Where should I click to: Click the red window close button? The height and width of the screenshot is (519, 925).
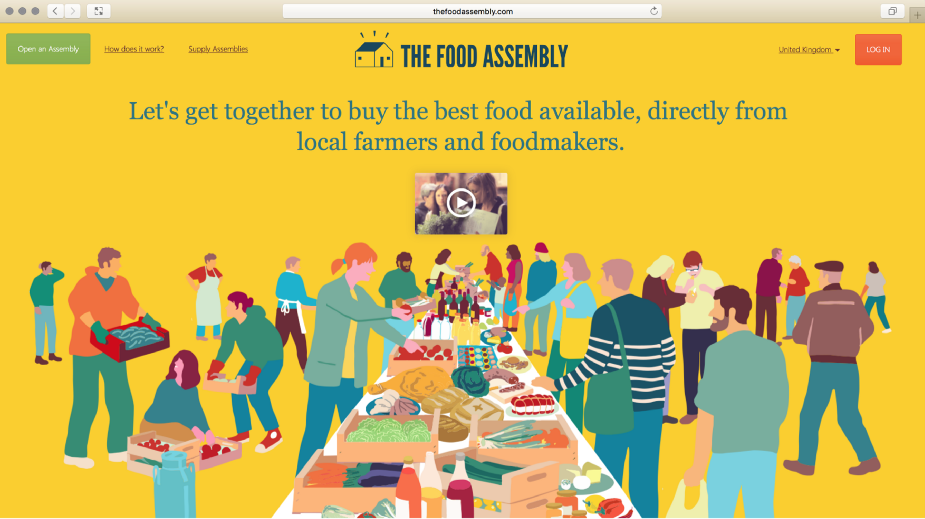click(9, 11)
